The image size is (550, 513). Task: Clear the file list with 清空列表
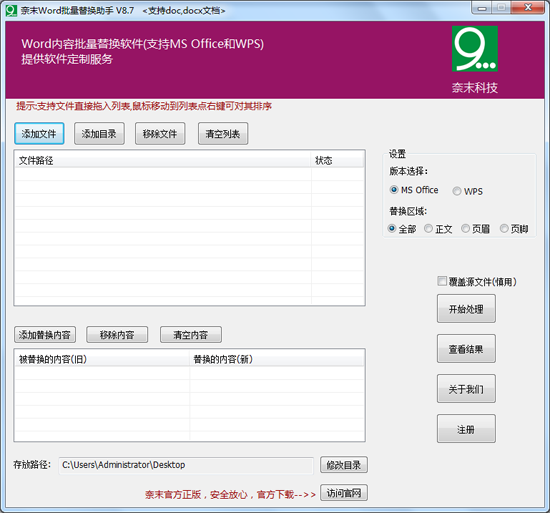pyautogui.click(x=223, y=134)
